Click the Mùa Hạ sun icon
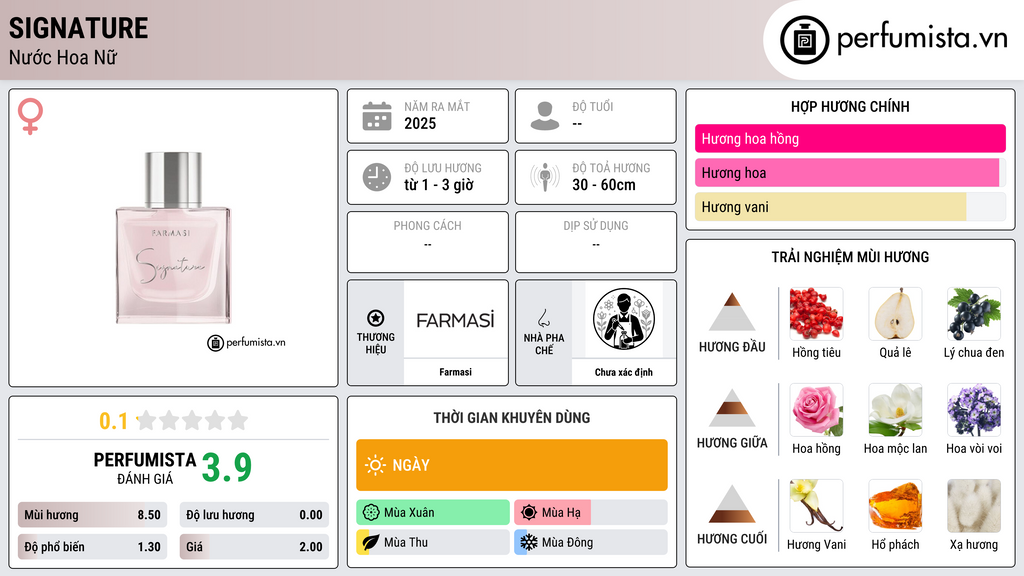The image size is (1024, 576). pos(529,513)
